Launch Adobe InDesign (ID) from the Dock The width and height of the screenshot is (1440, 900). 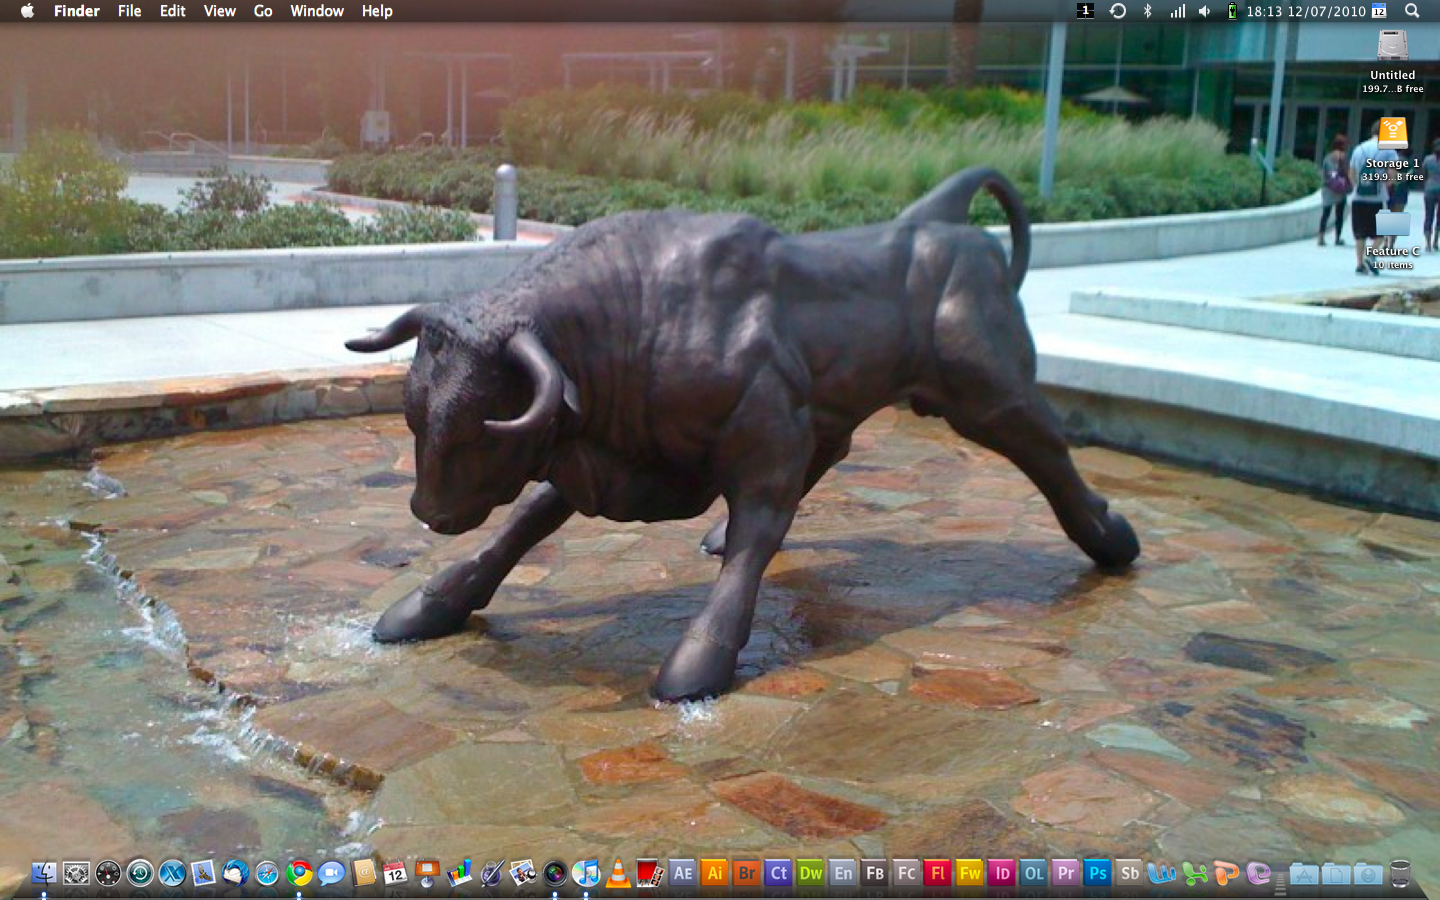click(1002, 873)
